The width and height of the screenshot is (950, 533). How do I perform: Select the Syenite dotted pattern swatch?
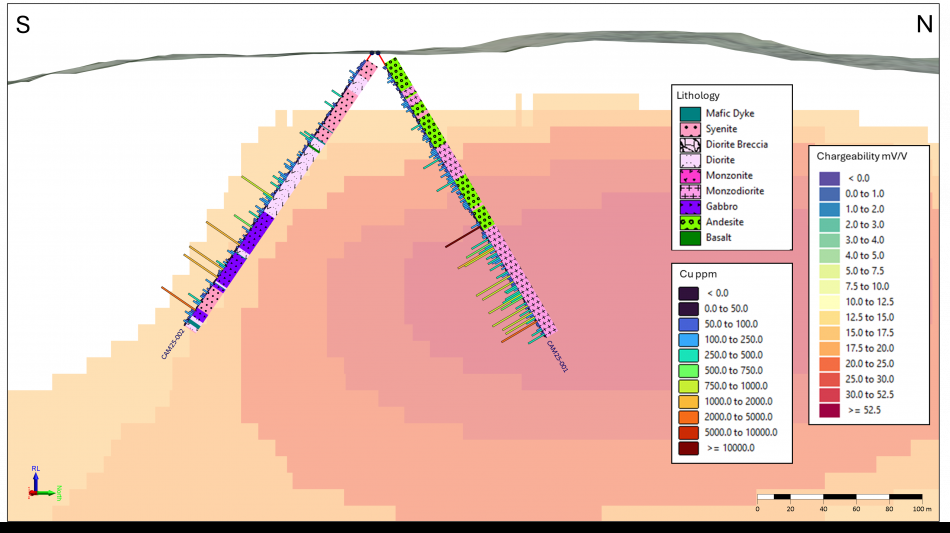click(x=688, y=129)
